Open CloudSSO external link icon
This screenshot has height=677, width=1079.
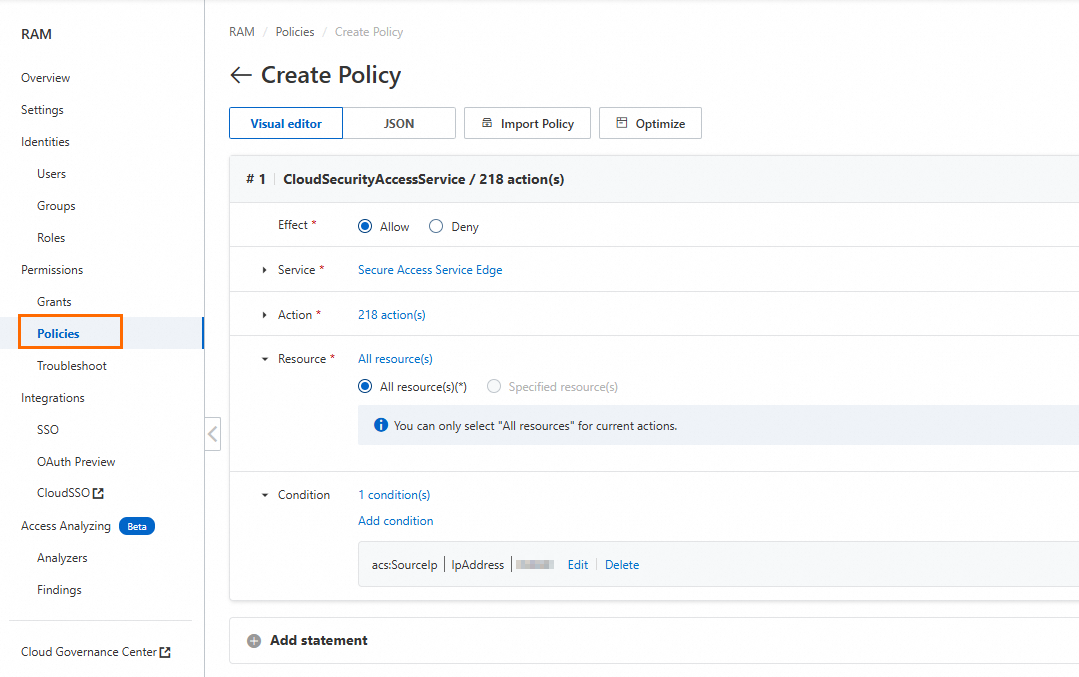(x=99, y=494)
